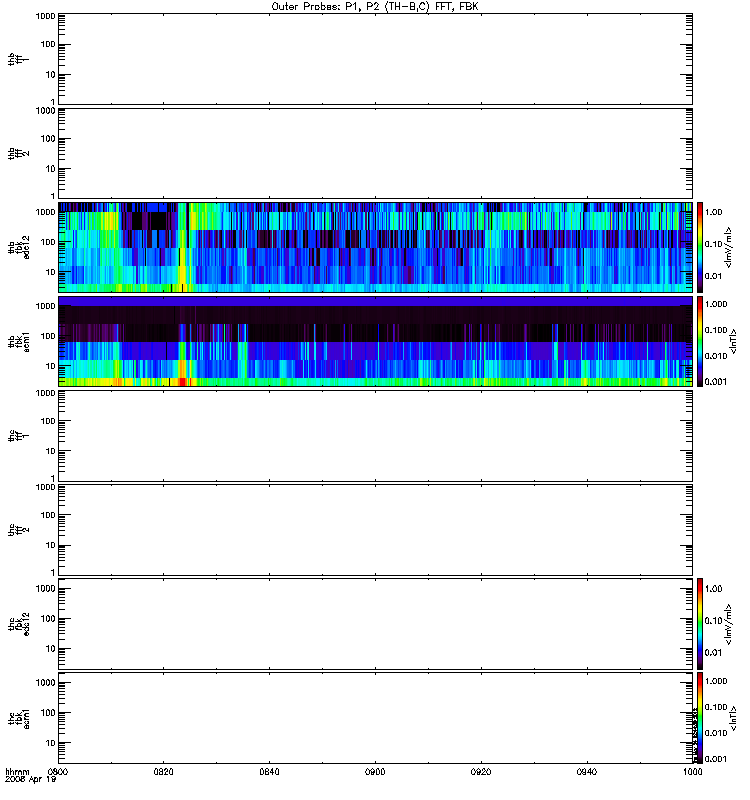This screenshot has width=750, height=800.
Task: Click the '2008 Apr 19' date label
Action: coord(31,780)
